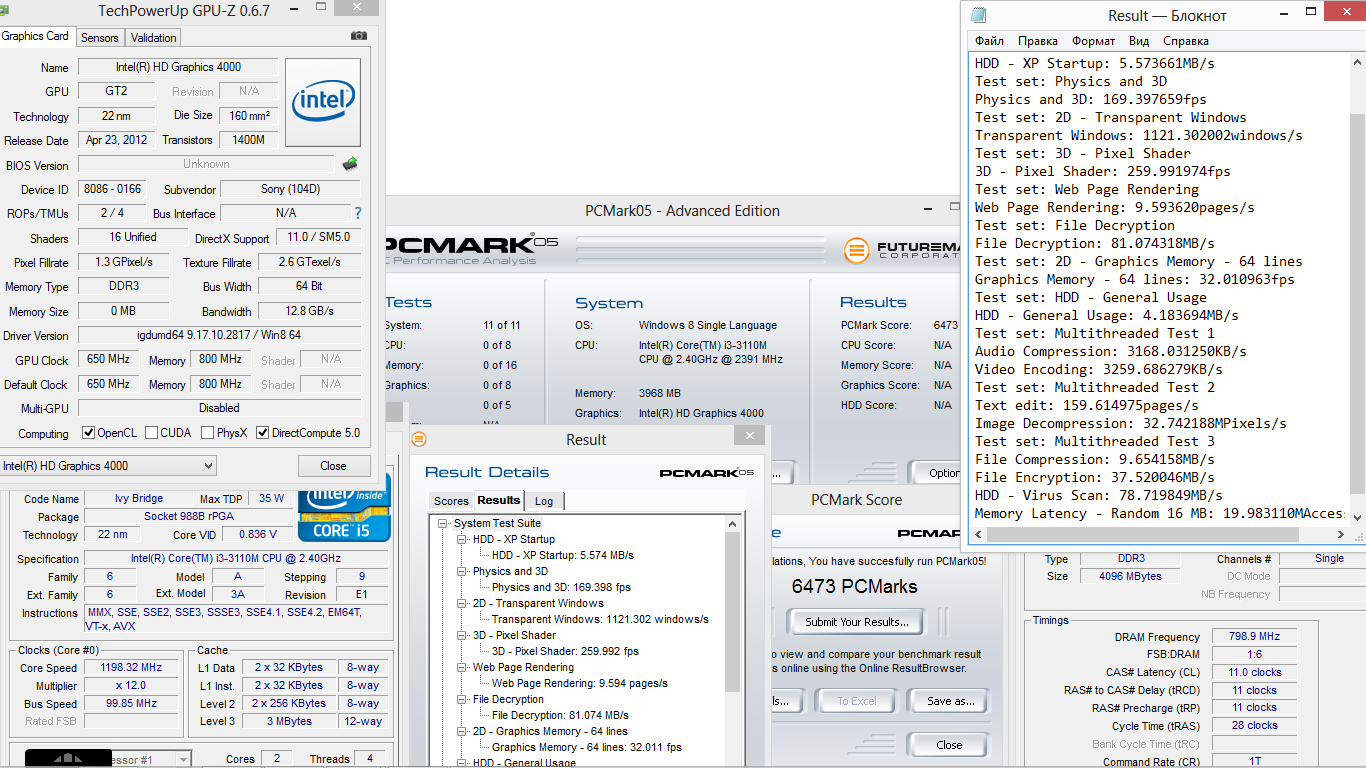Viewport: 1366px width, 768px height.
Task: Click the Submit Your Results button
Action: [x=857, y=622]
